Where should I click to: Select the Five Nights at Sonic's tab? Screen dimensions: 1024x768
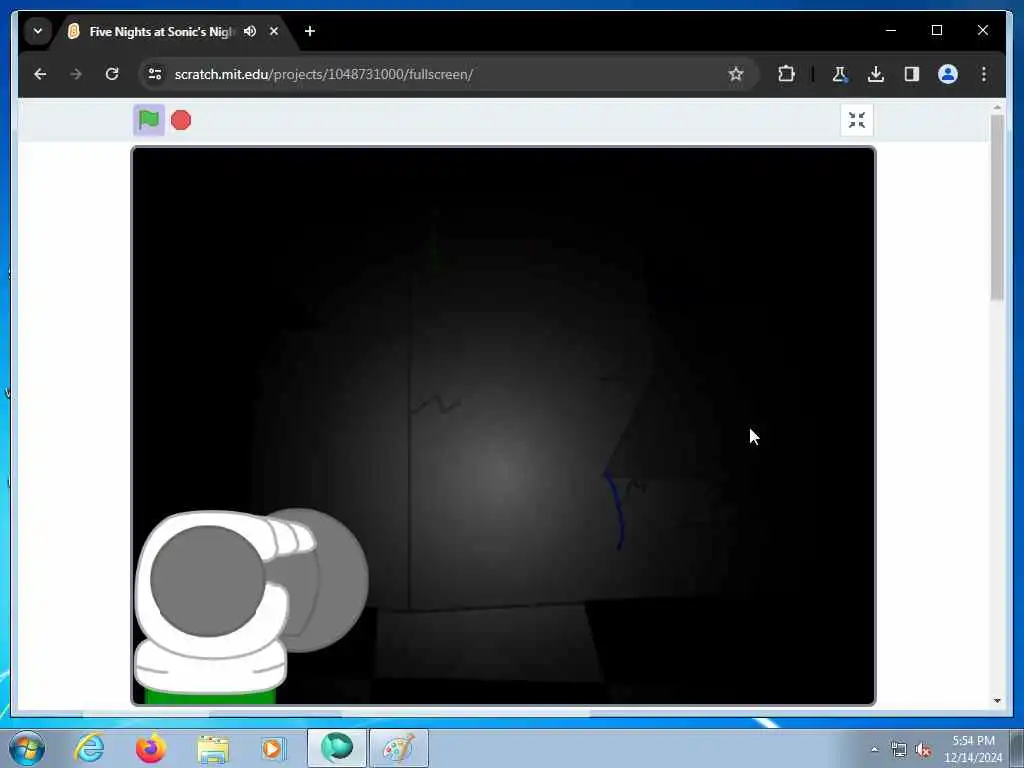[160, 31]
